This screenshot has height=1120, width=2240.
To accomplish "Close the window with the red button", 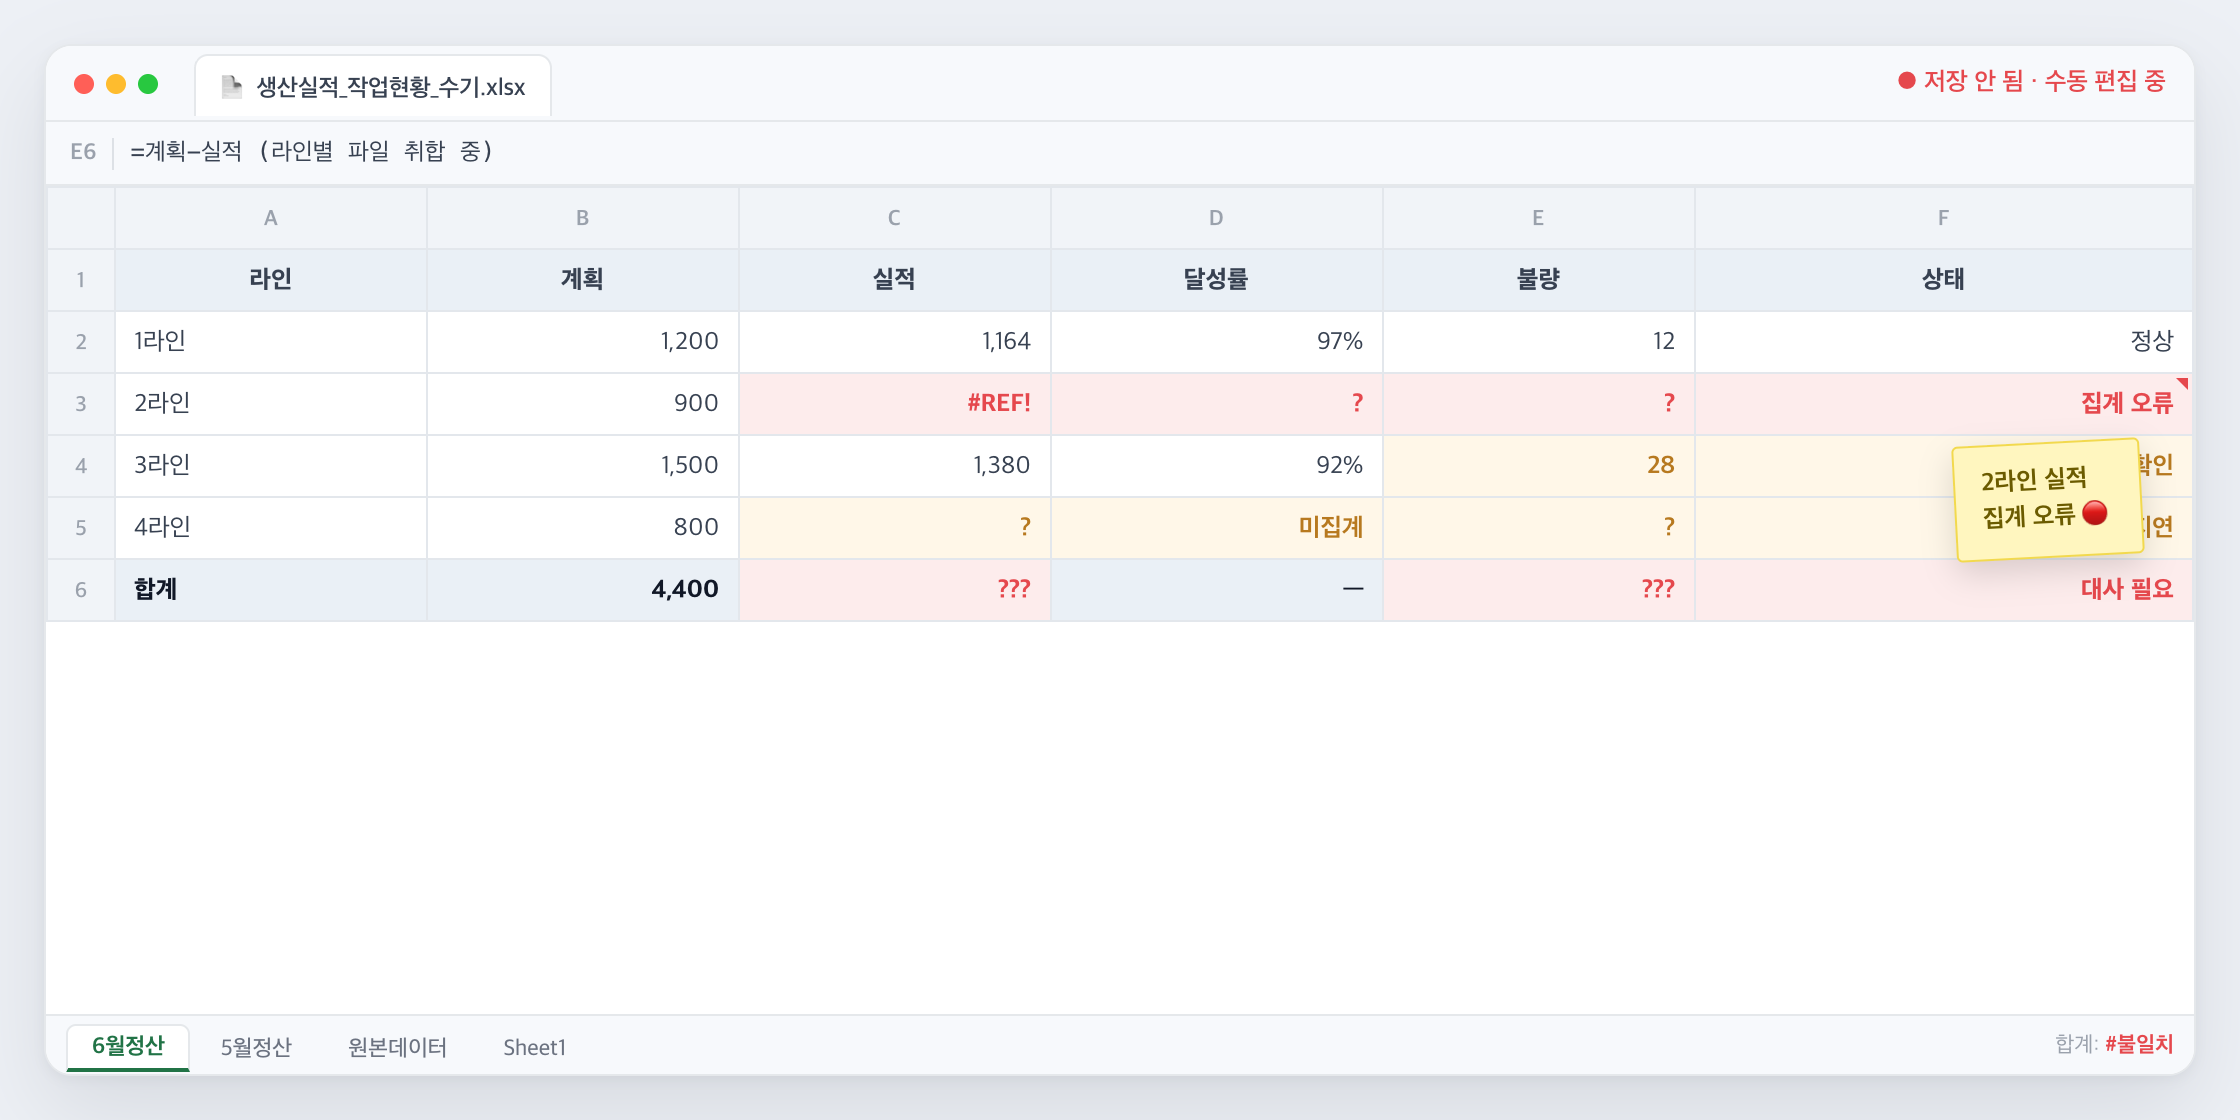I will click(x=84, y=84).
